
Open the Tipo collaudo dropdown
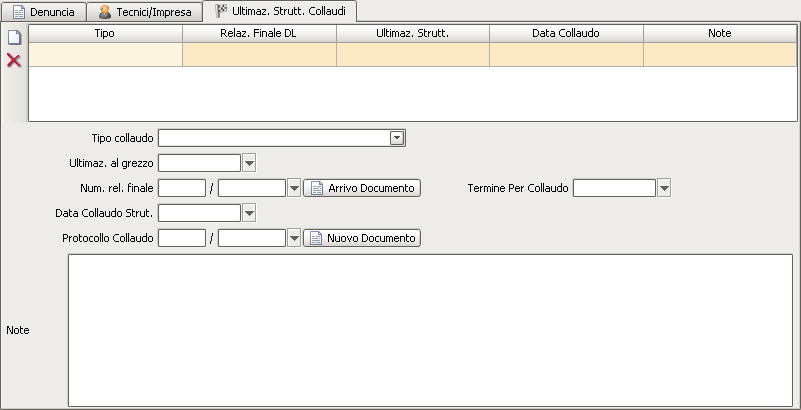pyautogui.click(x=397, y=138)
